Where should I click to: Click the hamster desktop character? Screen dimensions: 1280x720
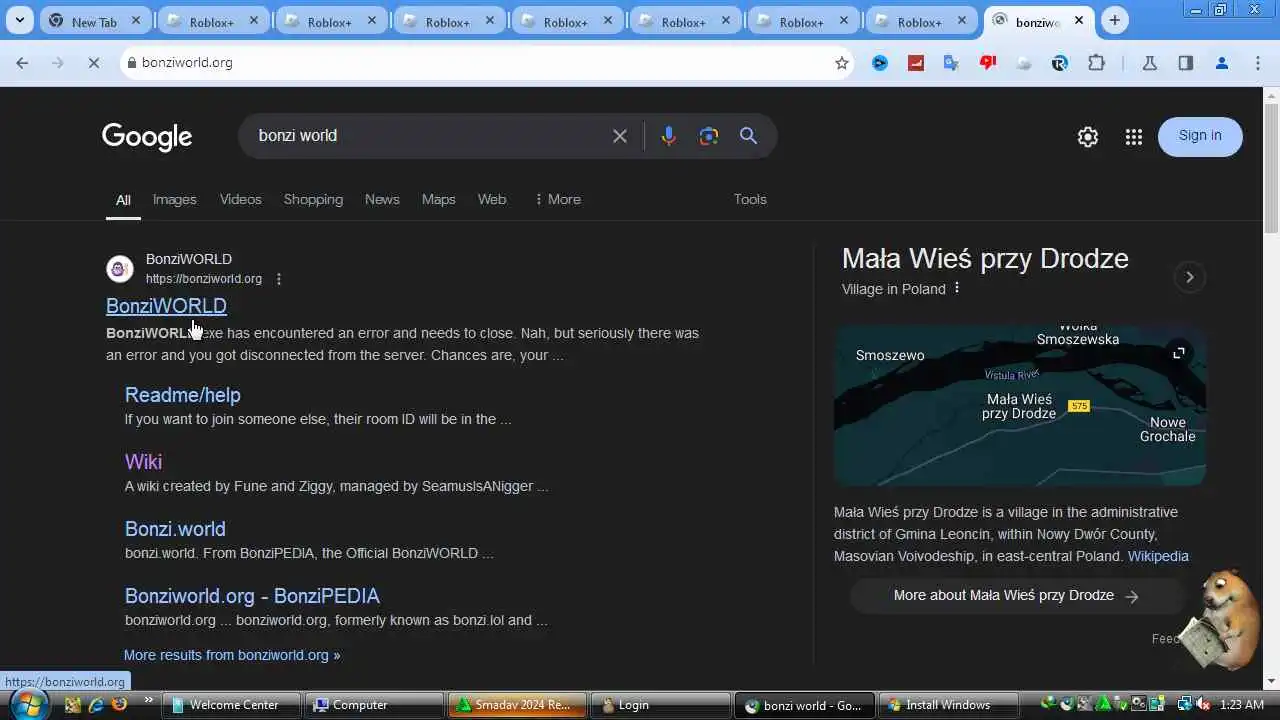(x=1219, y=621)
